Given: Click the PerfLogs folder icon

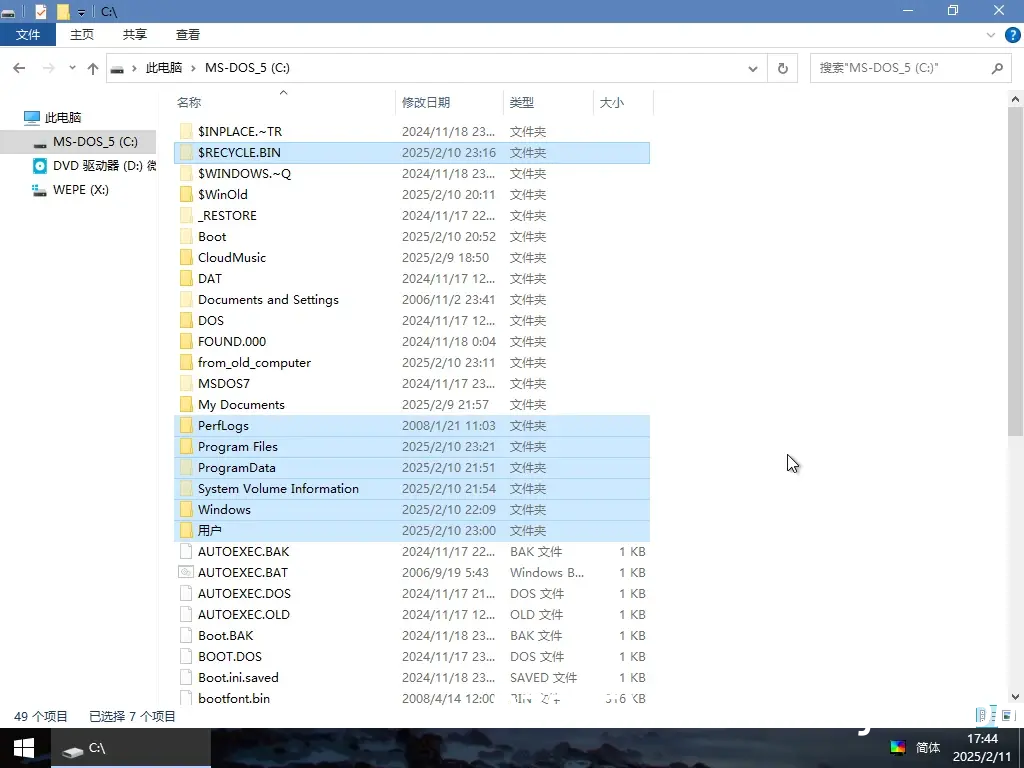Looking at the screenshot, I should coord(186,426).
